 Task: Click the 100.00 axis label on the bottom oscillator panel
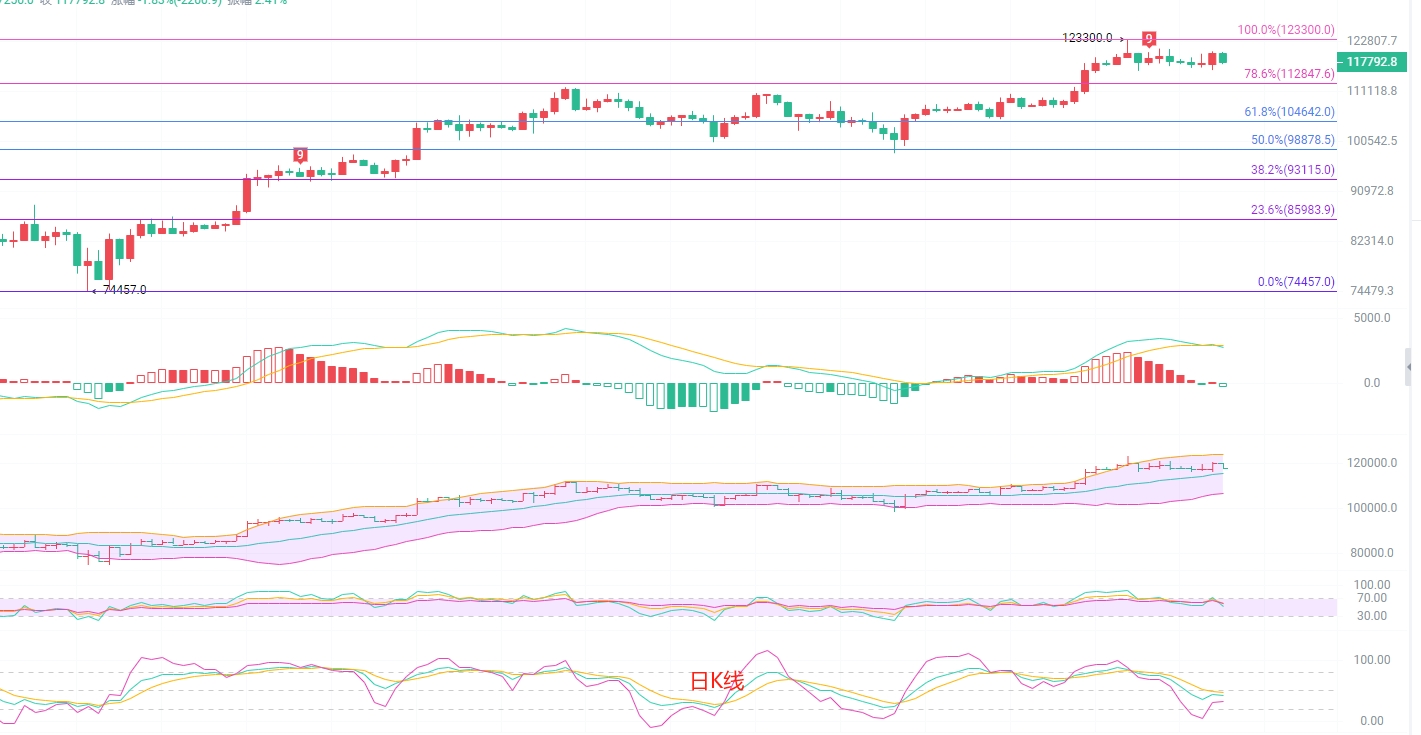click(x=1371, y=660)
